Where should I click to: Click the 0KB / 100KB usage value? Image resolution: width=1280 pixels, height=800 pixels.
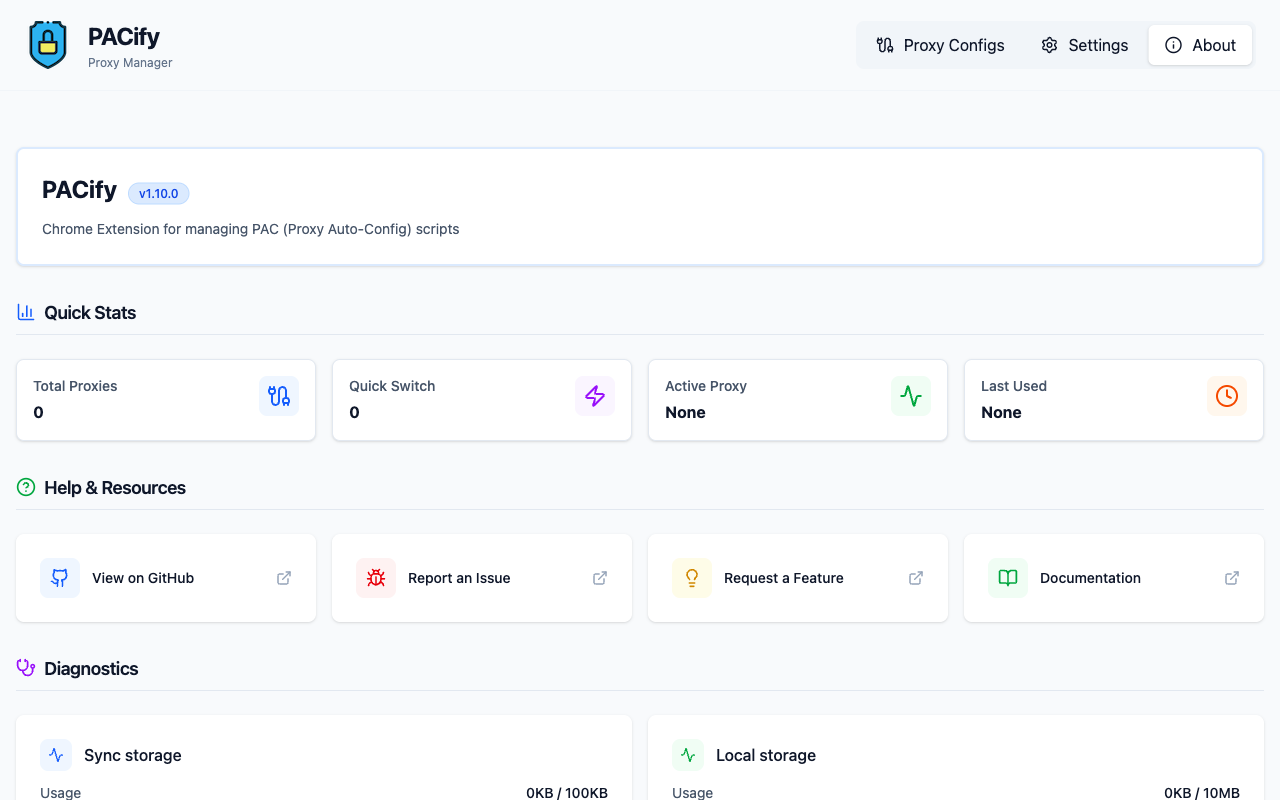567,793
